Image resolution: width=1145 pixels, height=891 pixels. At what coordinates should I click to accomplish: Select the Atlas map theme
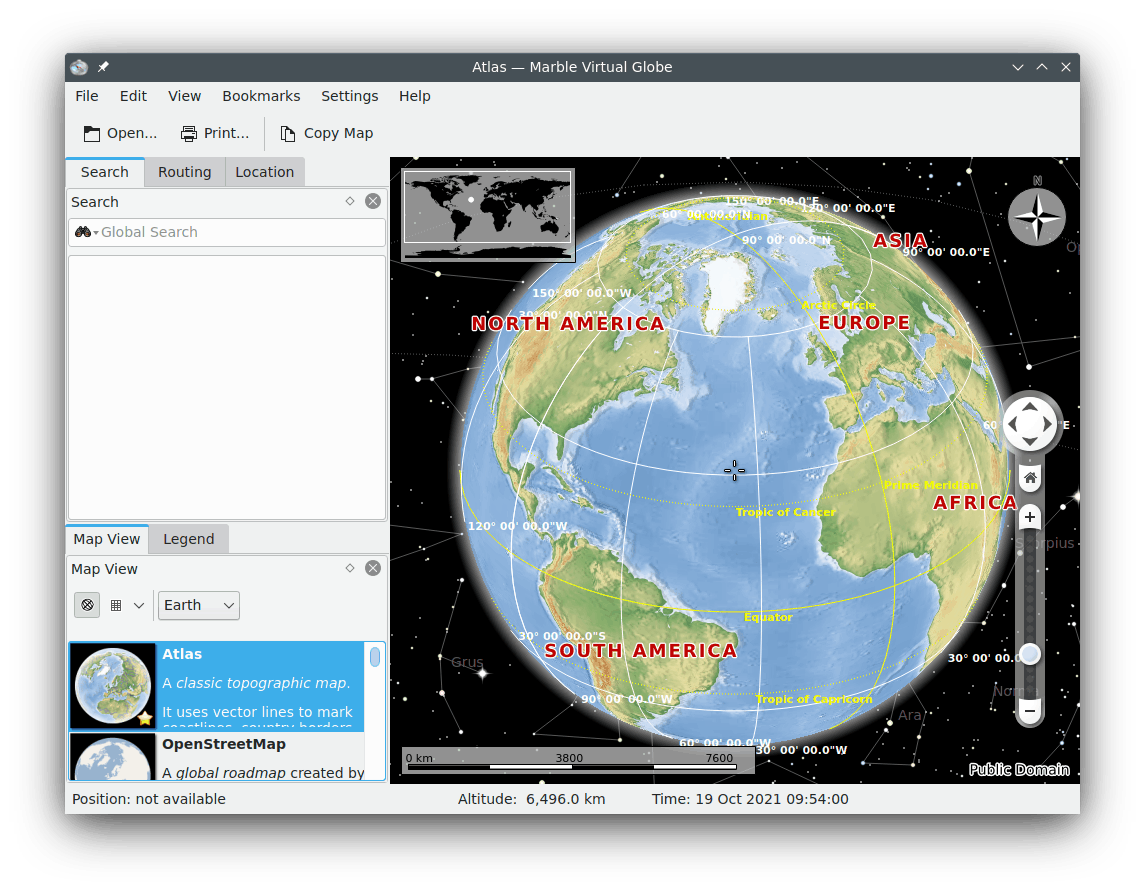(x=217, y=686)
